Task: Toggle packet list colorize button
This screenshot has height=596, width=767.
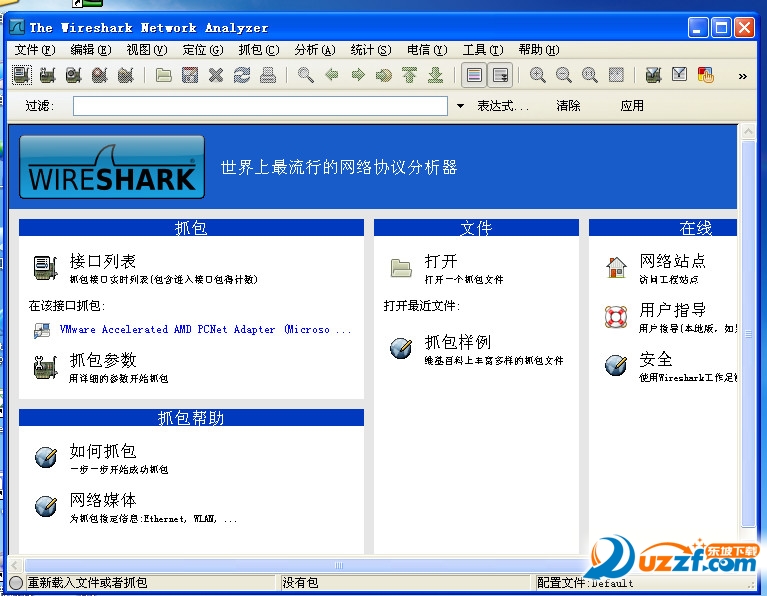Action: pos(474,75)
